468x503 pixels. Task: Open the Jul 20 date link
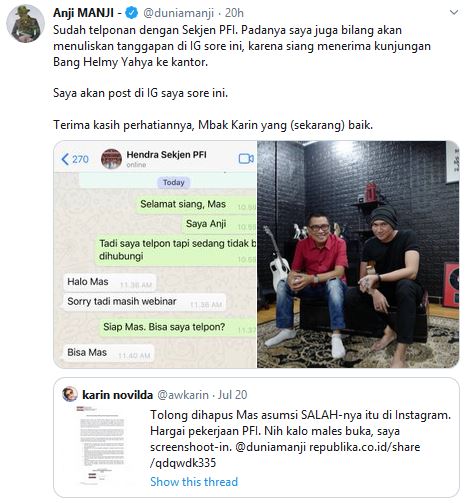tap(233, 395)
